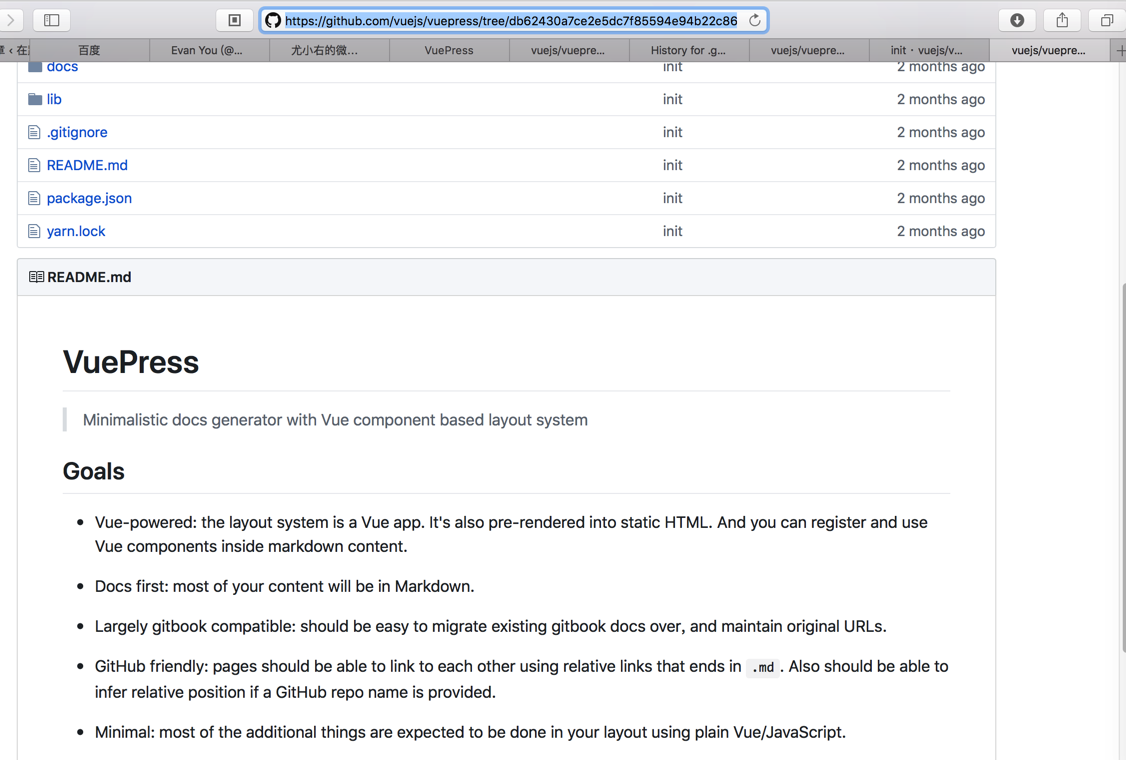Image resolution: width=1126 pixels, height=760 pixels.
Task: Click the lib folder icon
Action: 35,99
